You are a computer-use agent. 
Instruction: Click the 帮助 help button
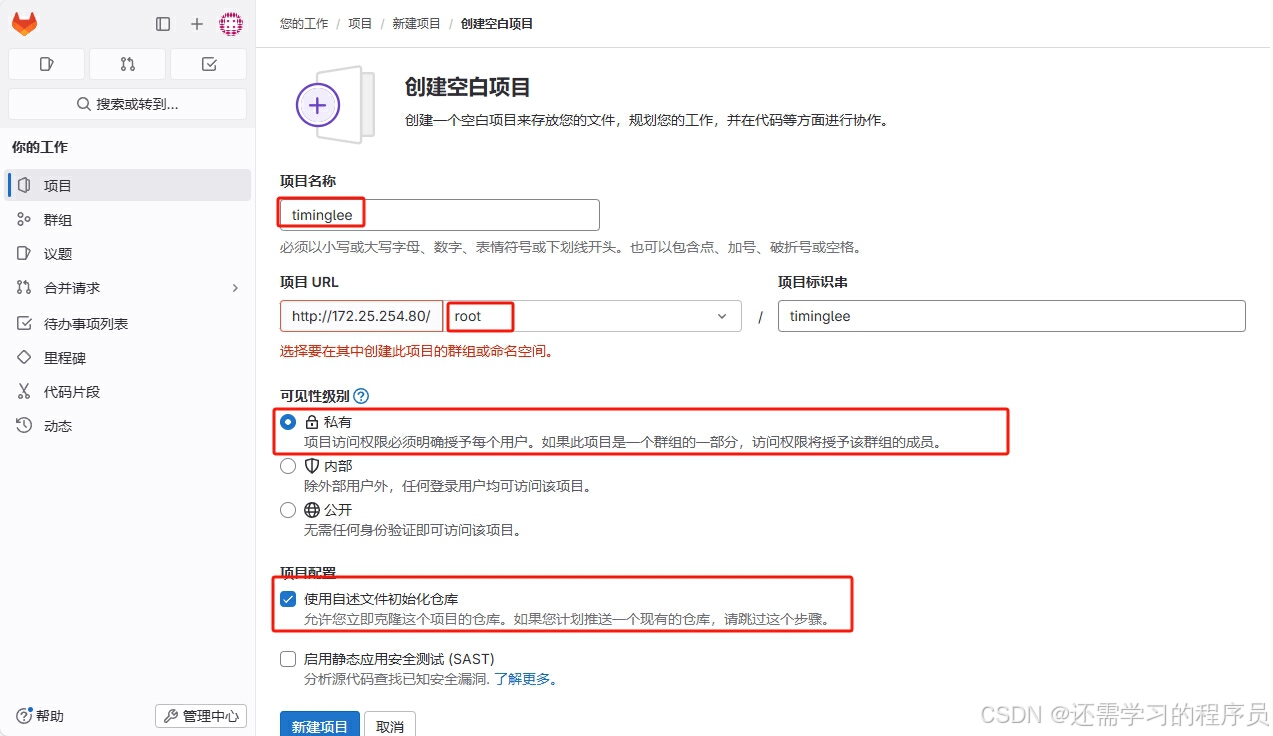(40, 716)
